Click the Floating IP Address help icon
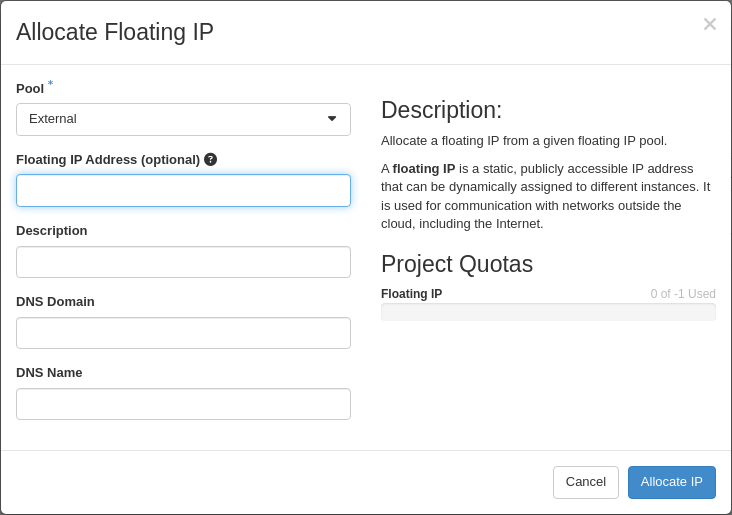This screenshot has height=515, width=732. [x=211, y=160]
